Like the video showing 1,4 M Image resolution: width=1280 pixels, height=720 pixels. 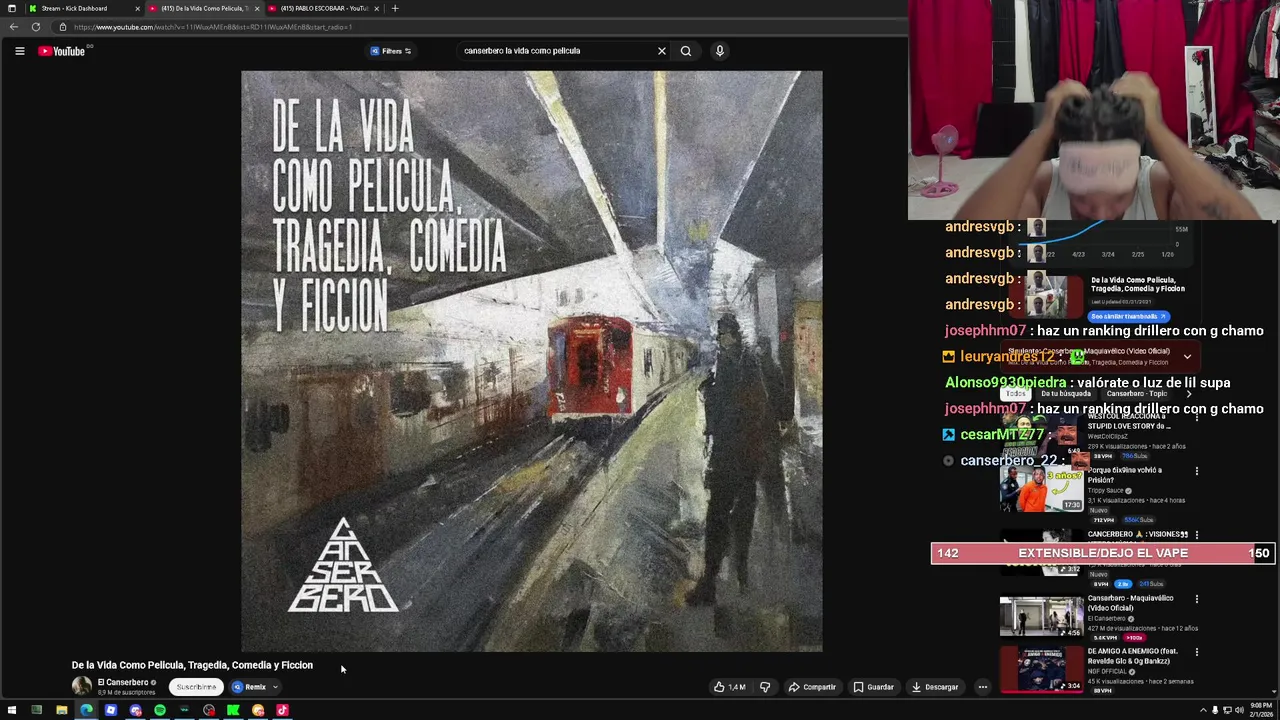(729, 687)
